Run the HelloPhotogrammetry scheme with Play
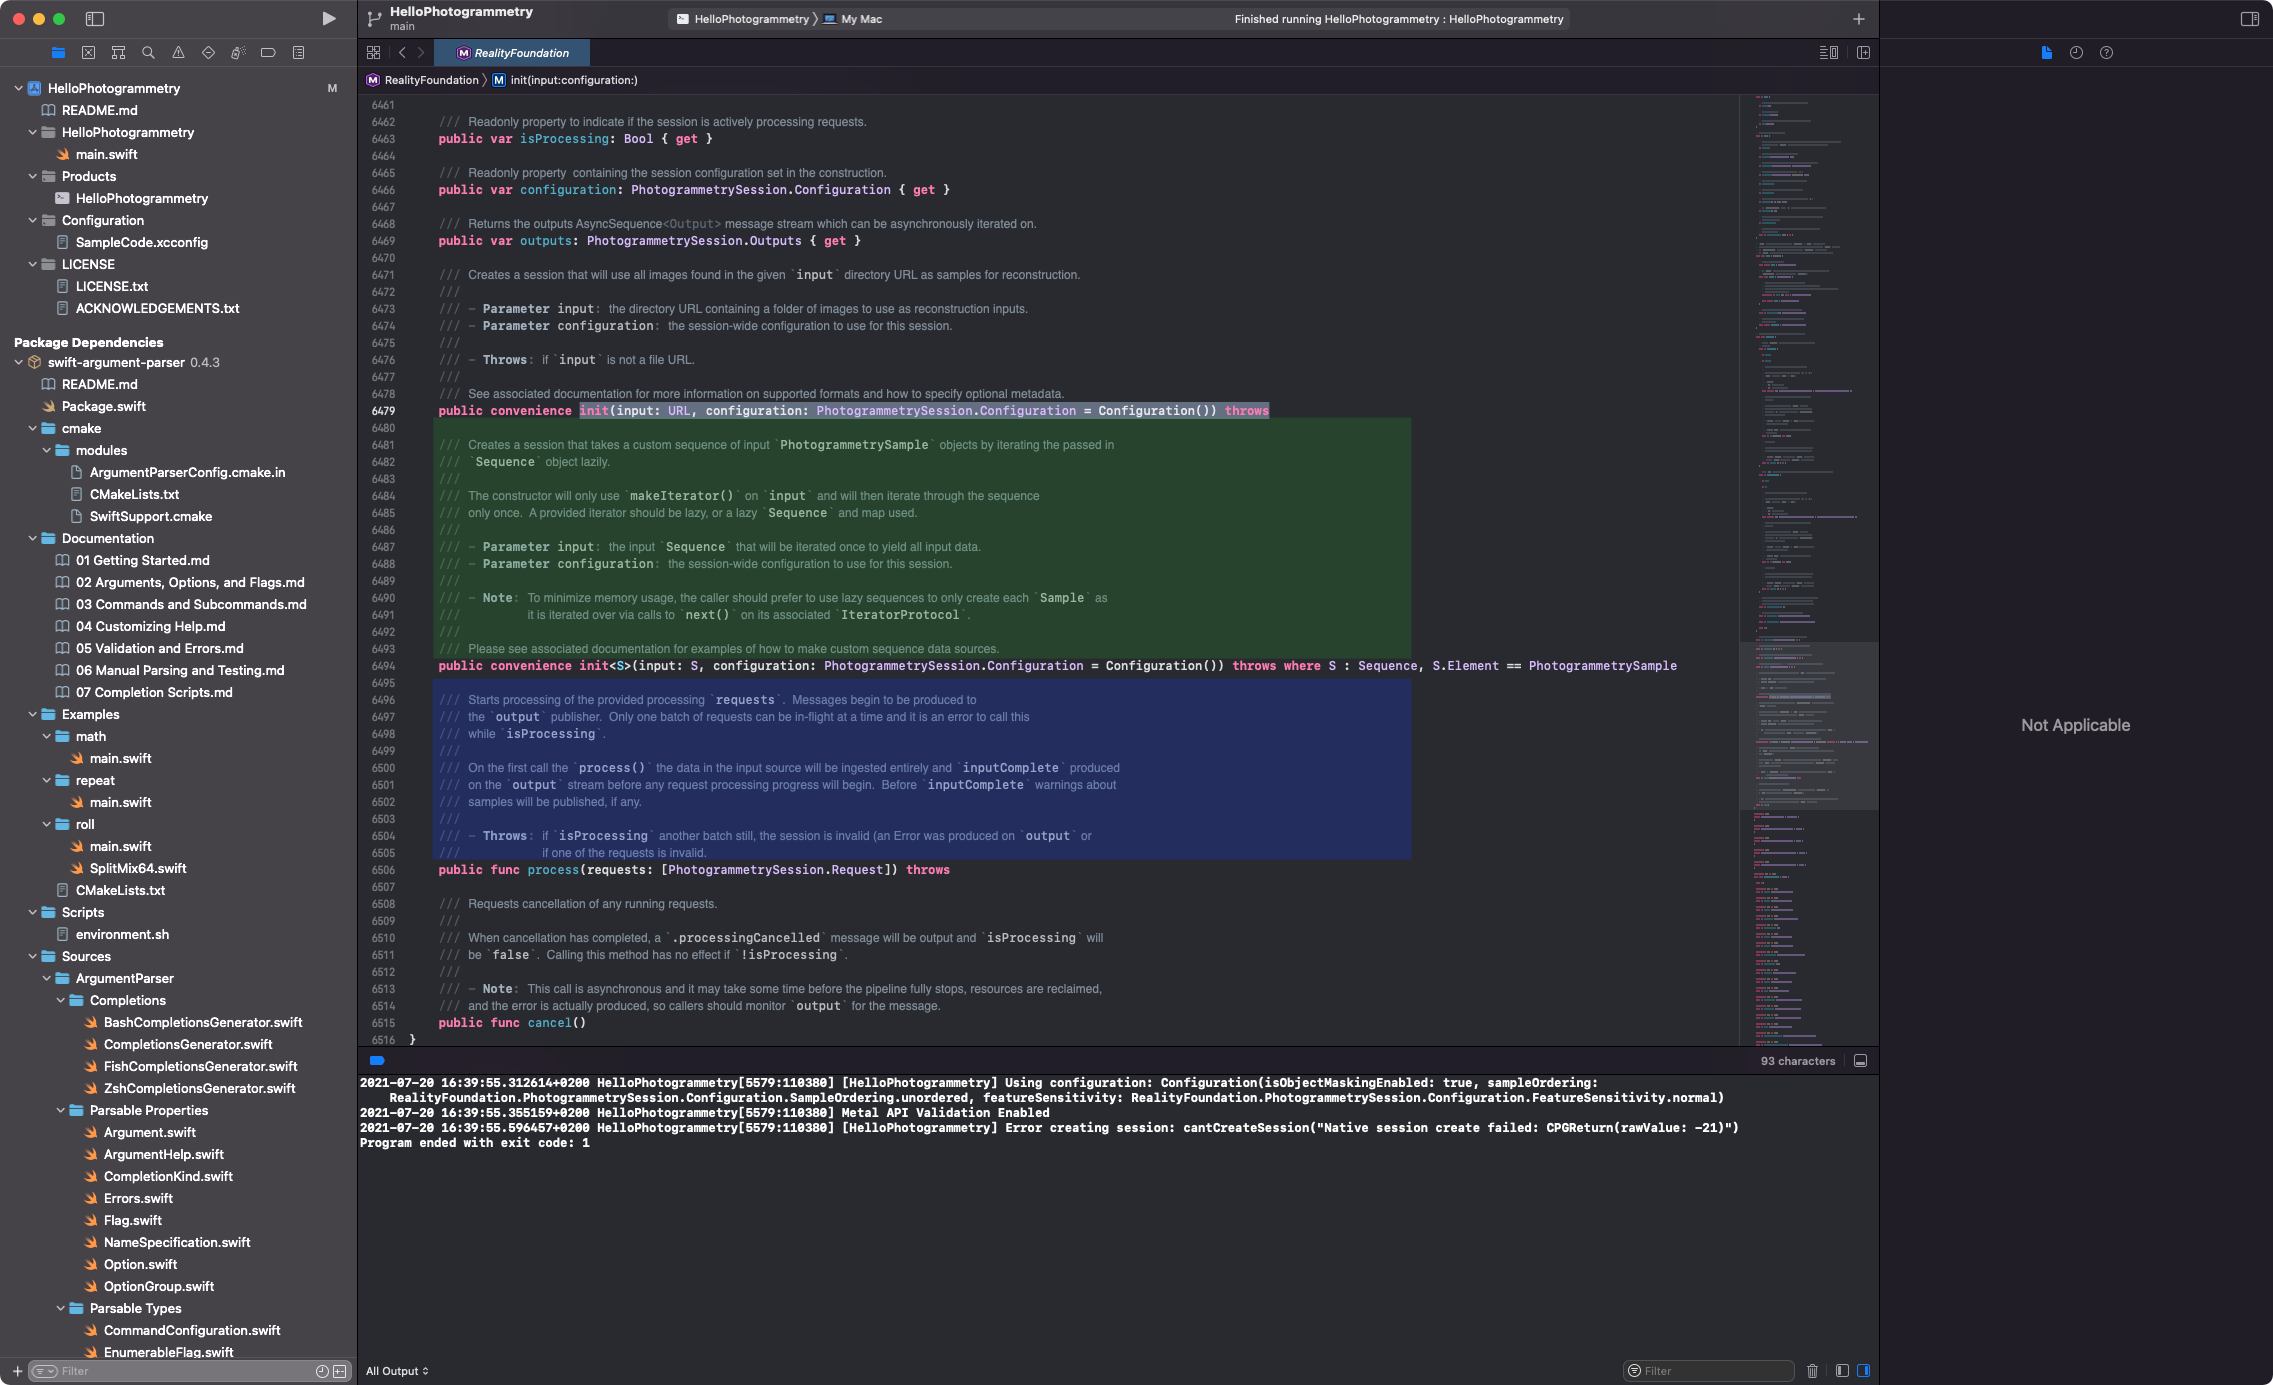 point(328,18)
